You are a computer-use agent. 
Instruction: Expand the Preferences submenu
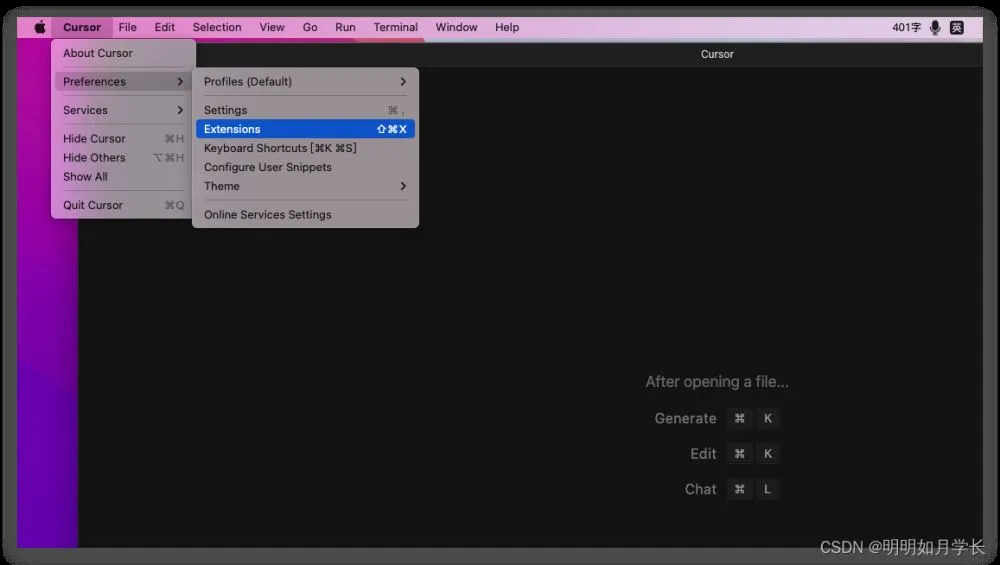[123, 82]
